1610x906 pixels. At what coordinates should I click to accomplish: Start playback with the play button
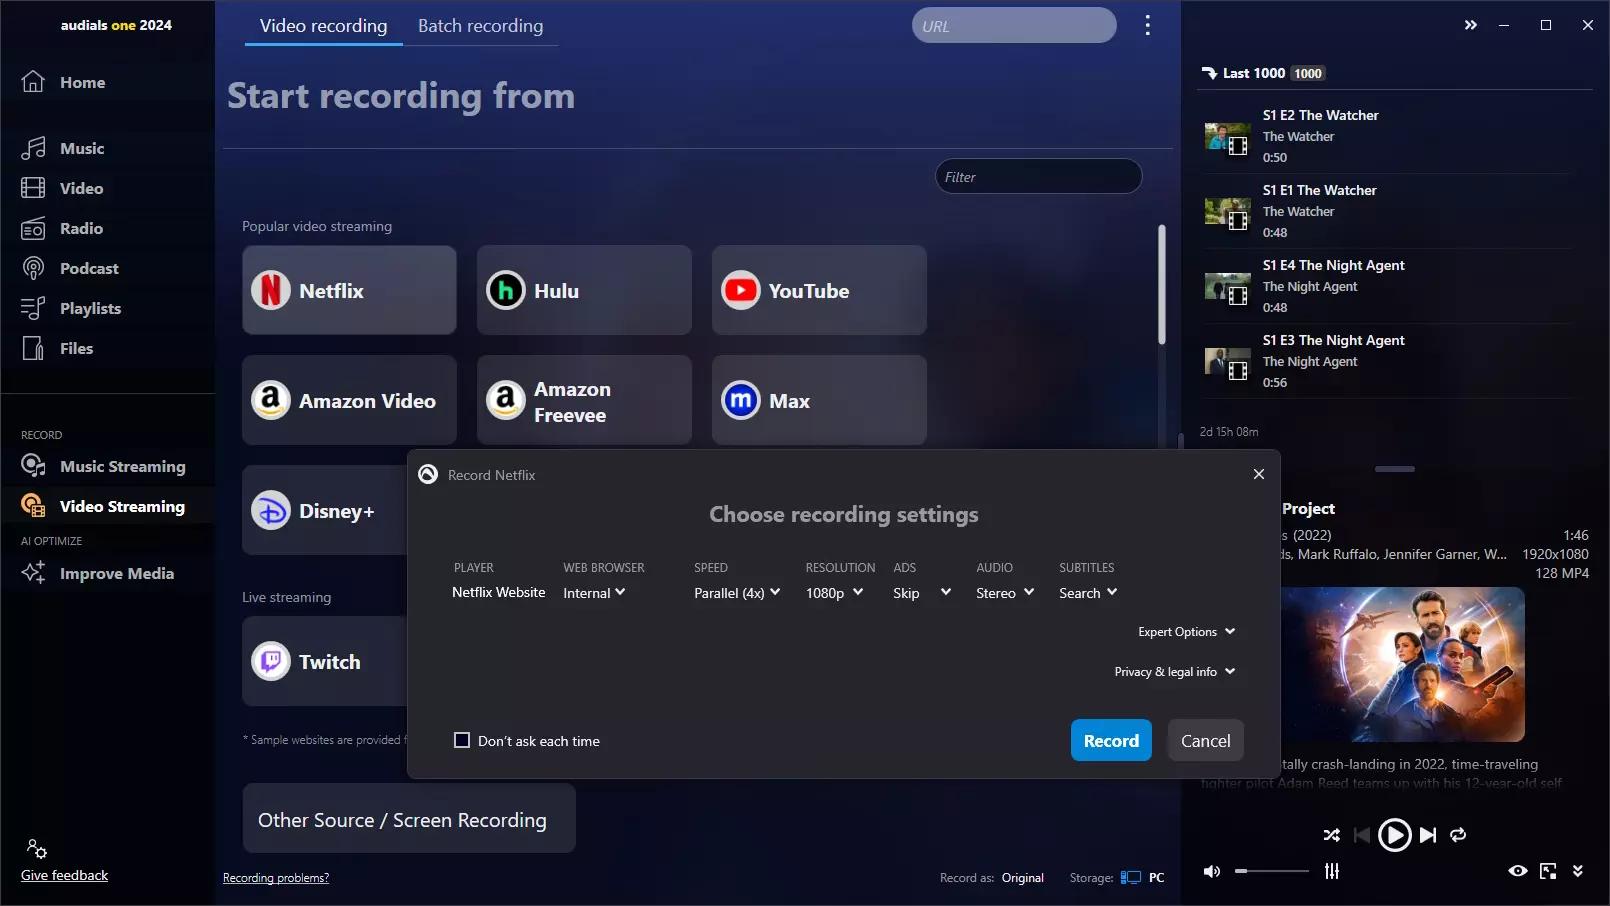pos(1394,835)
